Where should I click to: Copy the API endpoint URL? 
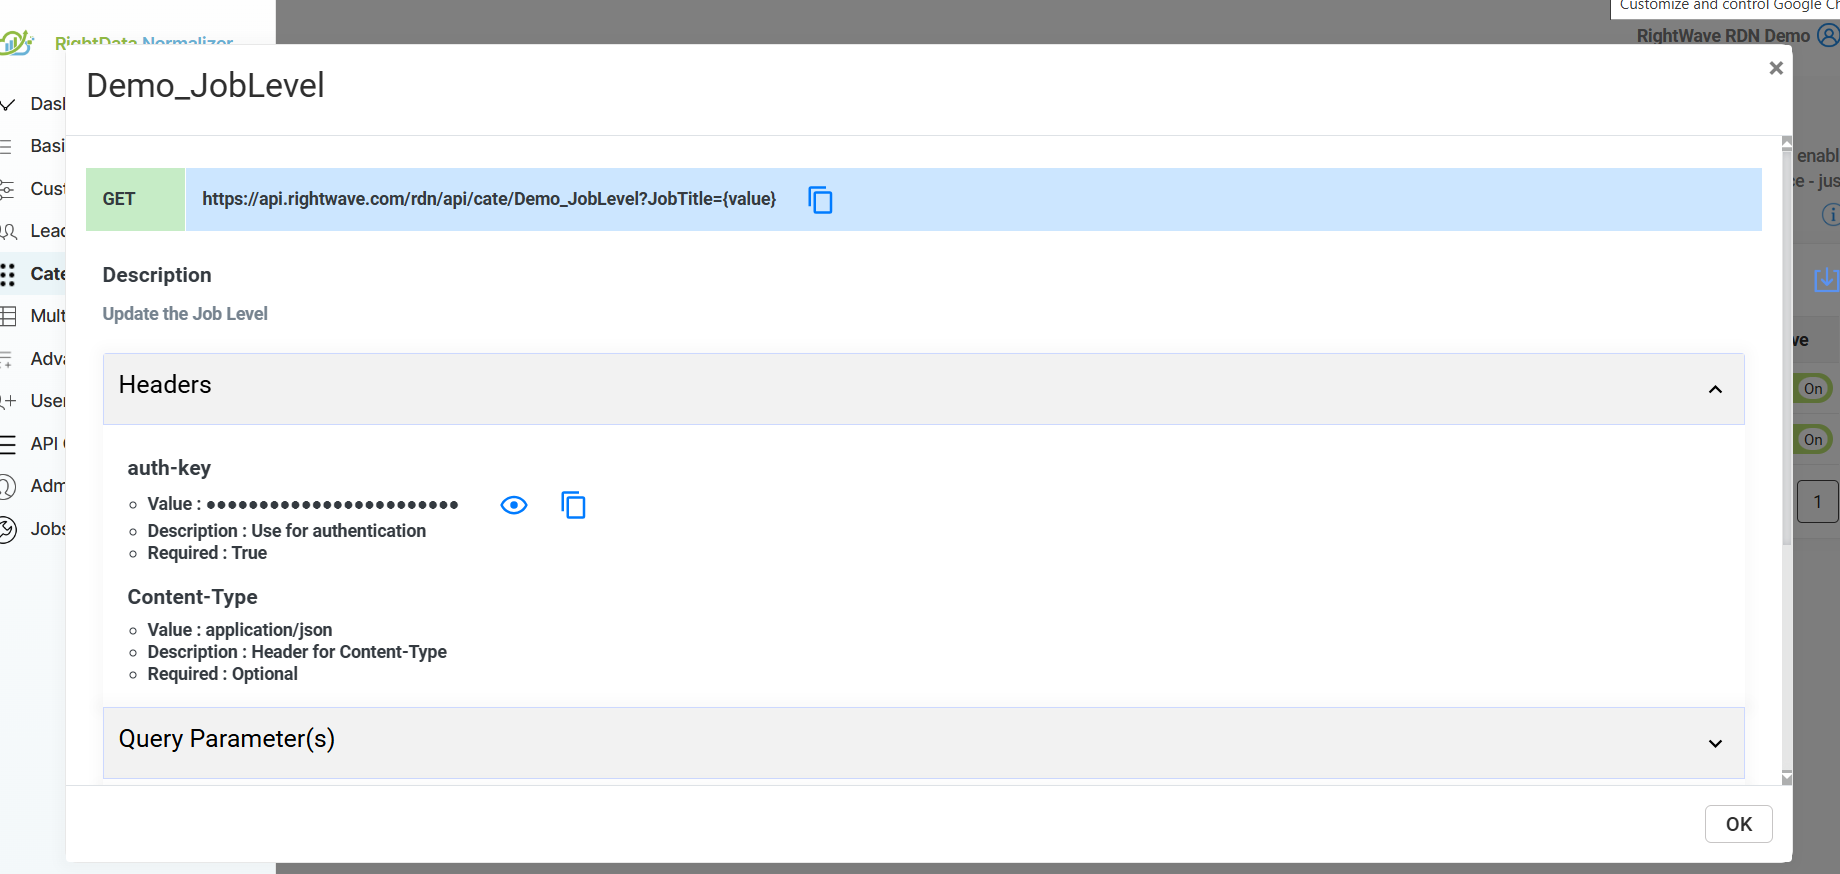[820, 200]
